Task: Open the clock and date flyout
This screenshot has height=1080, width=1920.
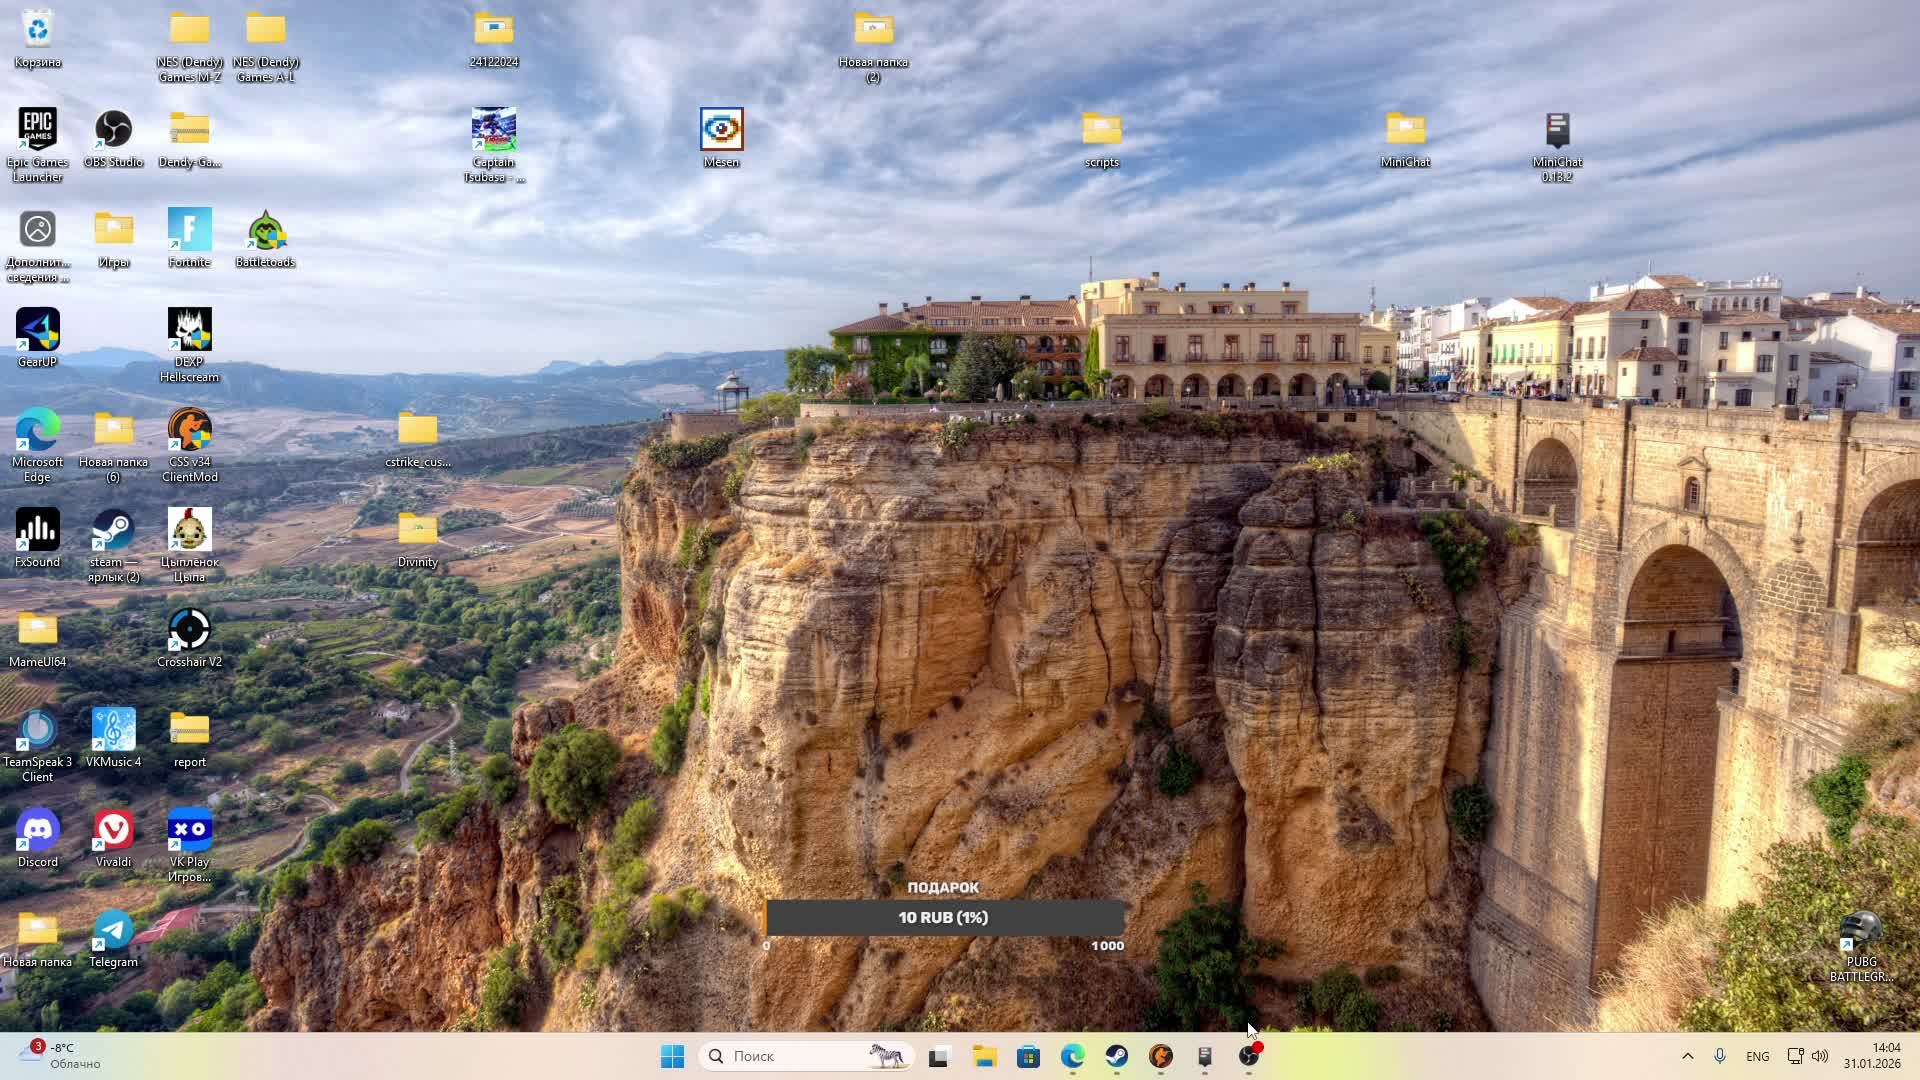Action: point(1872,1056)
